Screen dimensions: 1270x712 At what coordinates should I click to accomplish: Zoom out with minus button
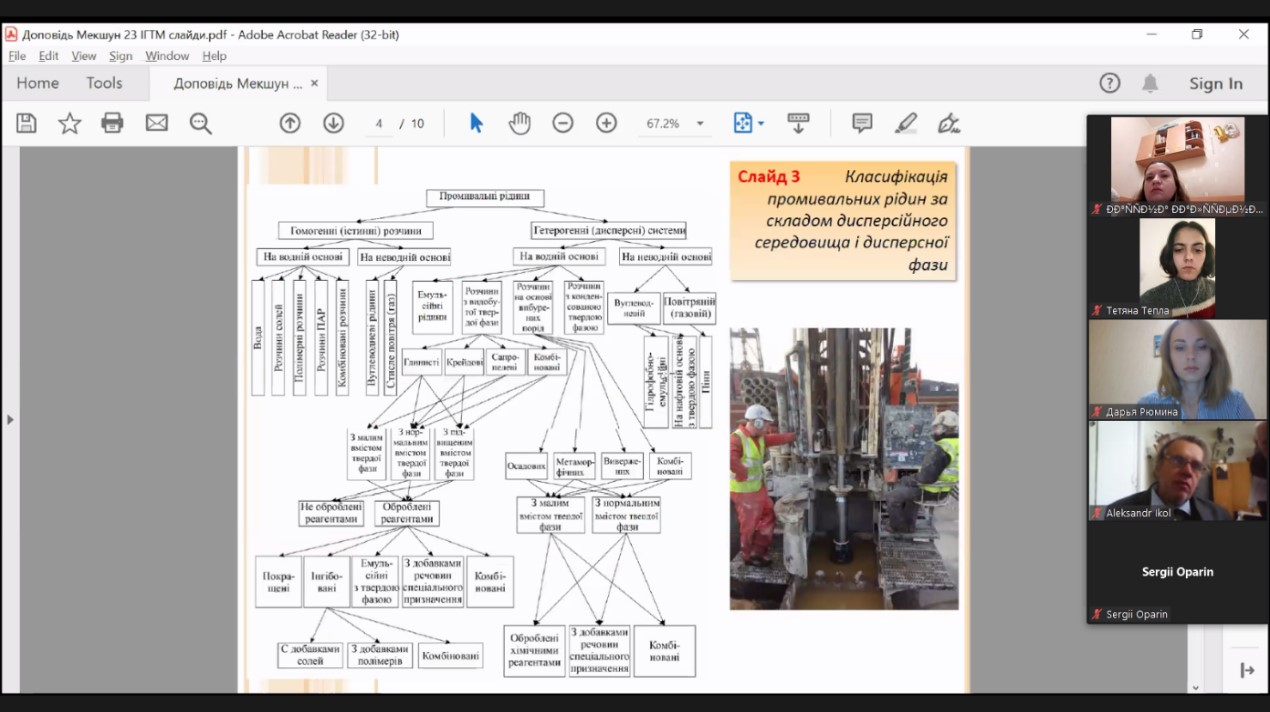563,123
